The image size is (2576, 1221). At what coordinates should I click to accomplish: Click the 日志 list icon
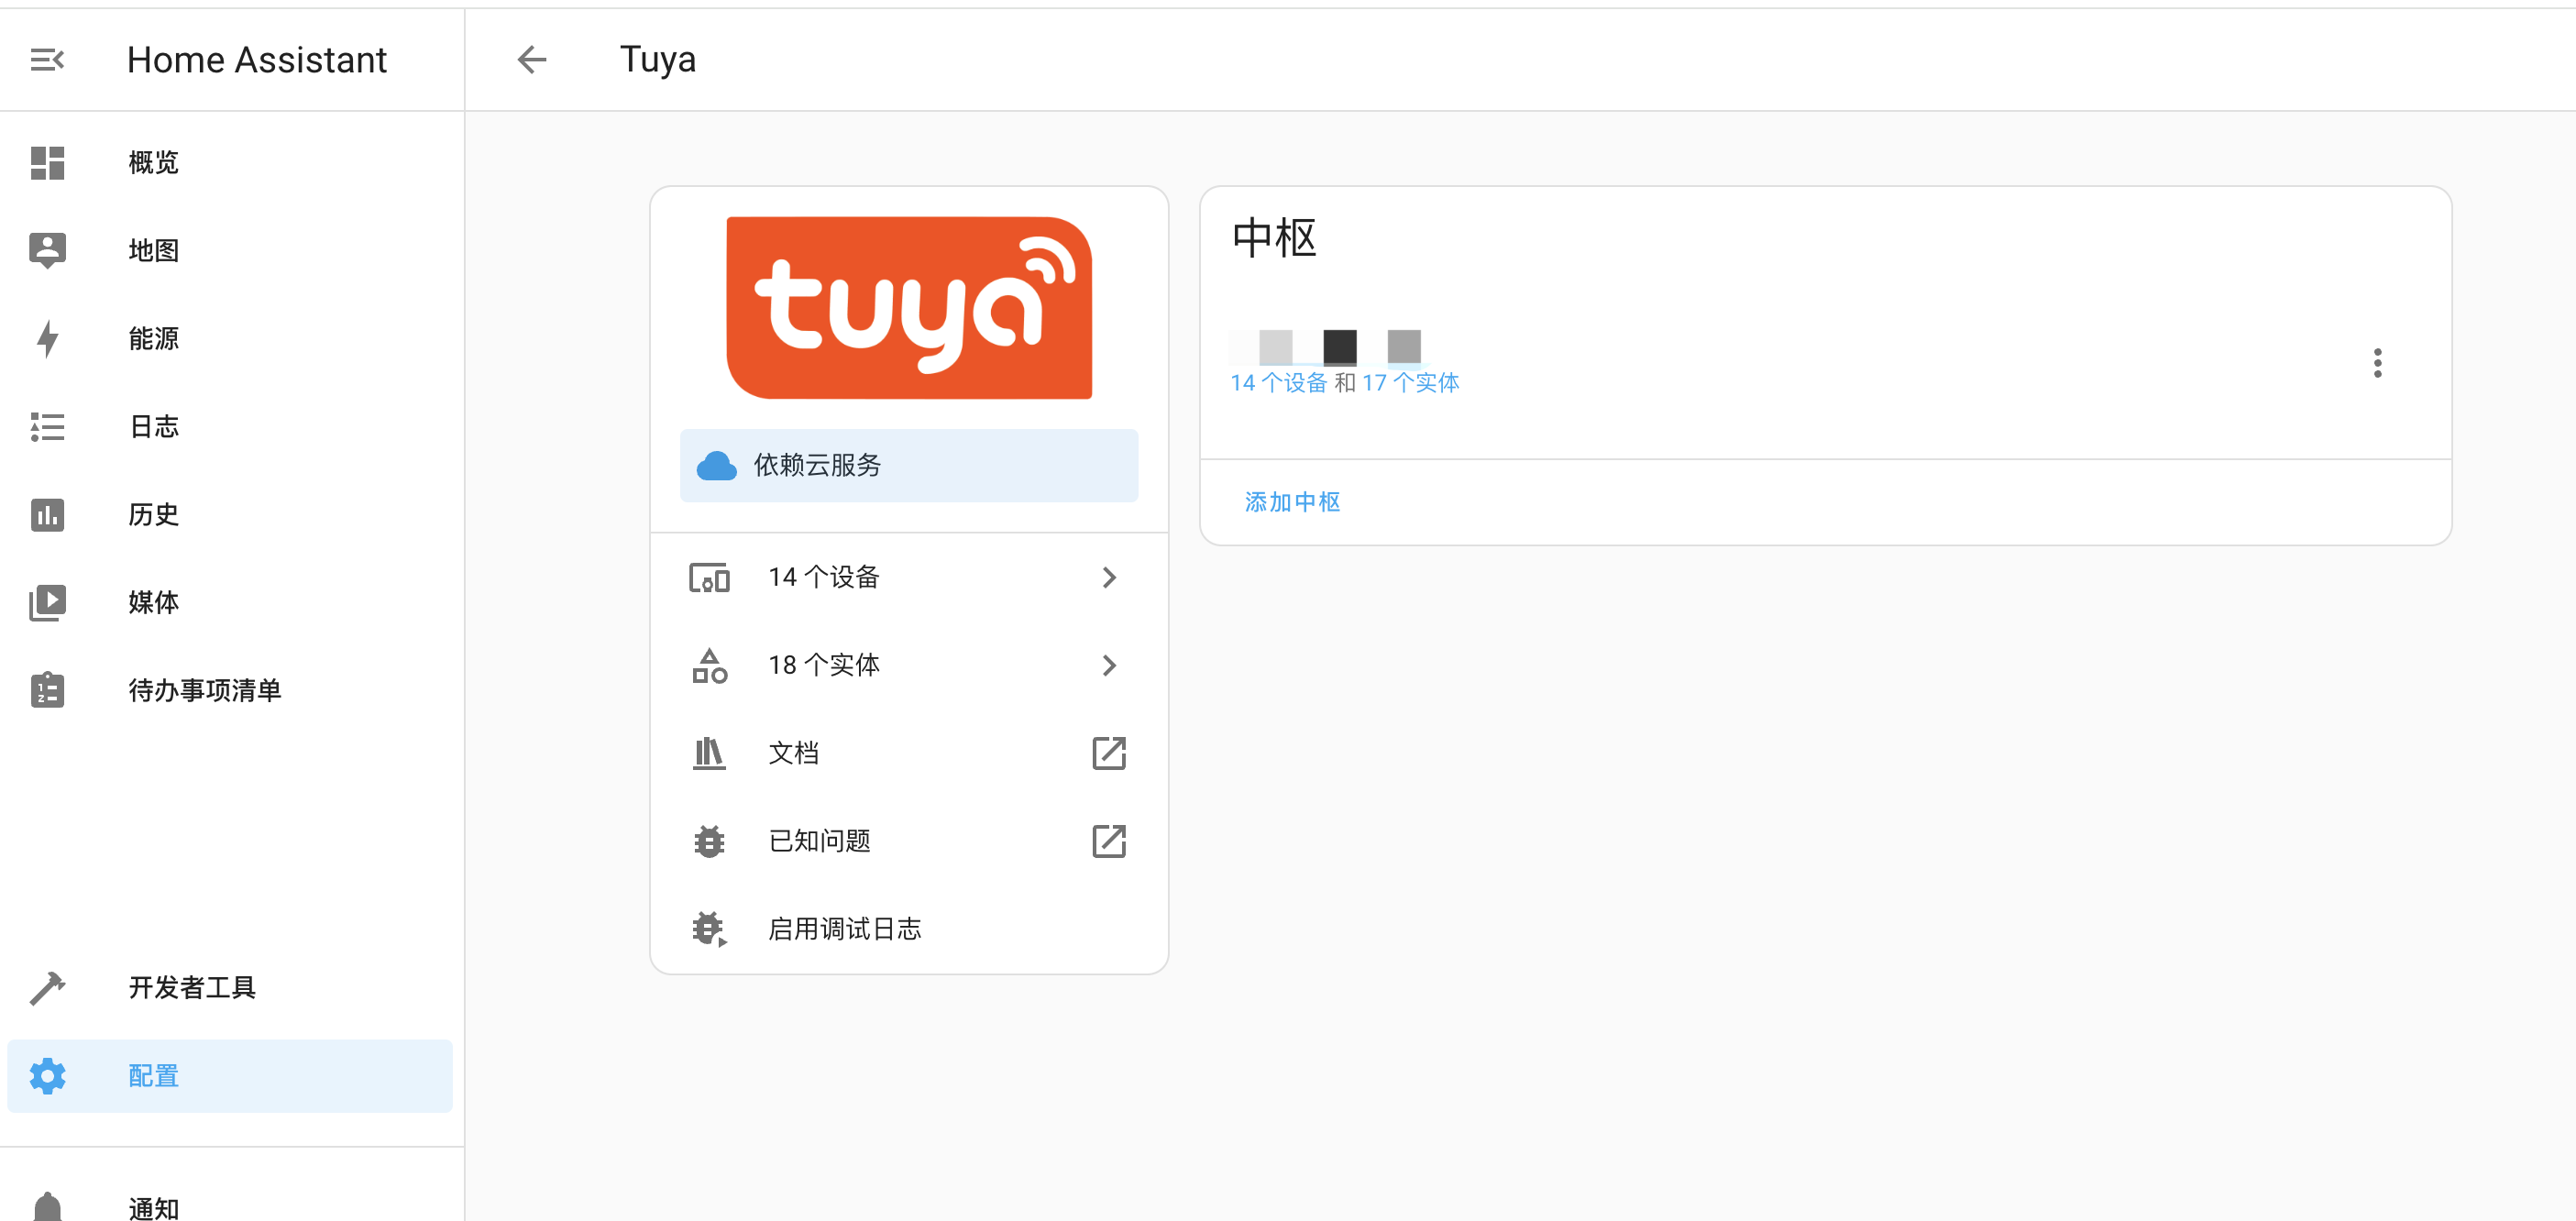tap(47, 427)
